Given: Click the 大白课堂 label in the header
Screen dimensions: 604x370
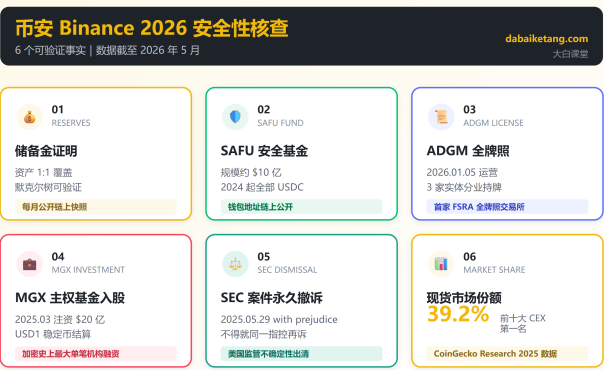Looking at the screenshot, I should (570, 54).
